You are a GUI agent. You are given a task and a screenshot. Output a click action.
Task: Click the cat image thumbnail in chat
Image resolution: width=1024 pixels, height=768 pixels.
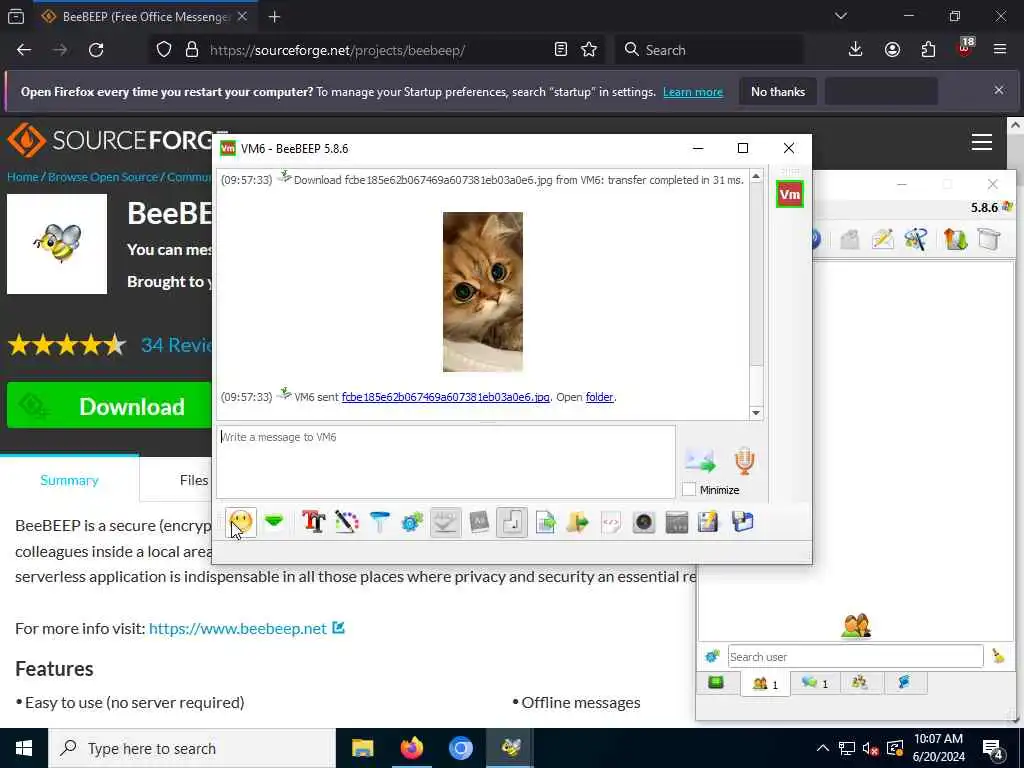click(483, 292)
